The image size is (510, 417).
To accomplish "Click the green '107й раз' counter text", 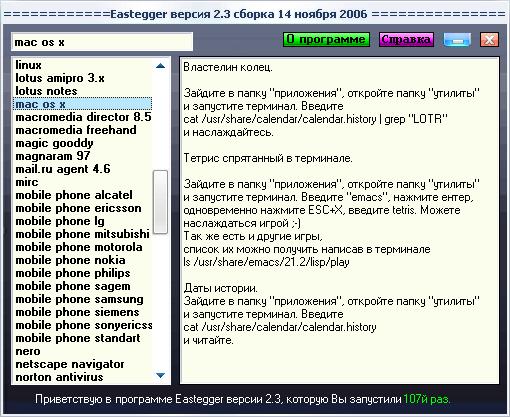I will (427, 399).
